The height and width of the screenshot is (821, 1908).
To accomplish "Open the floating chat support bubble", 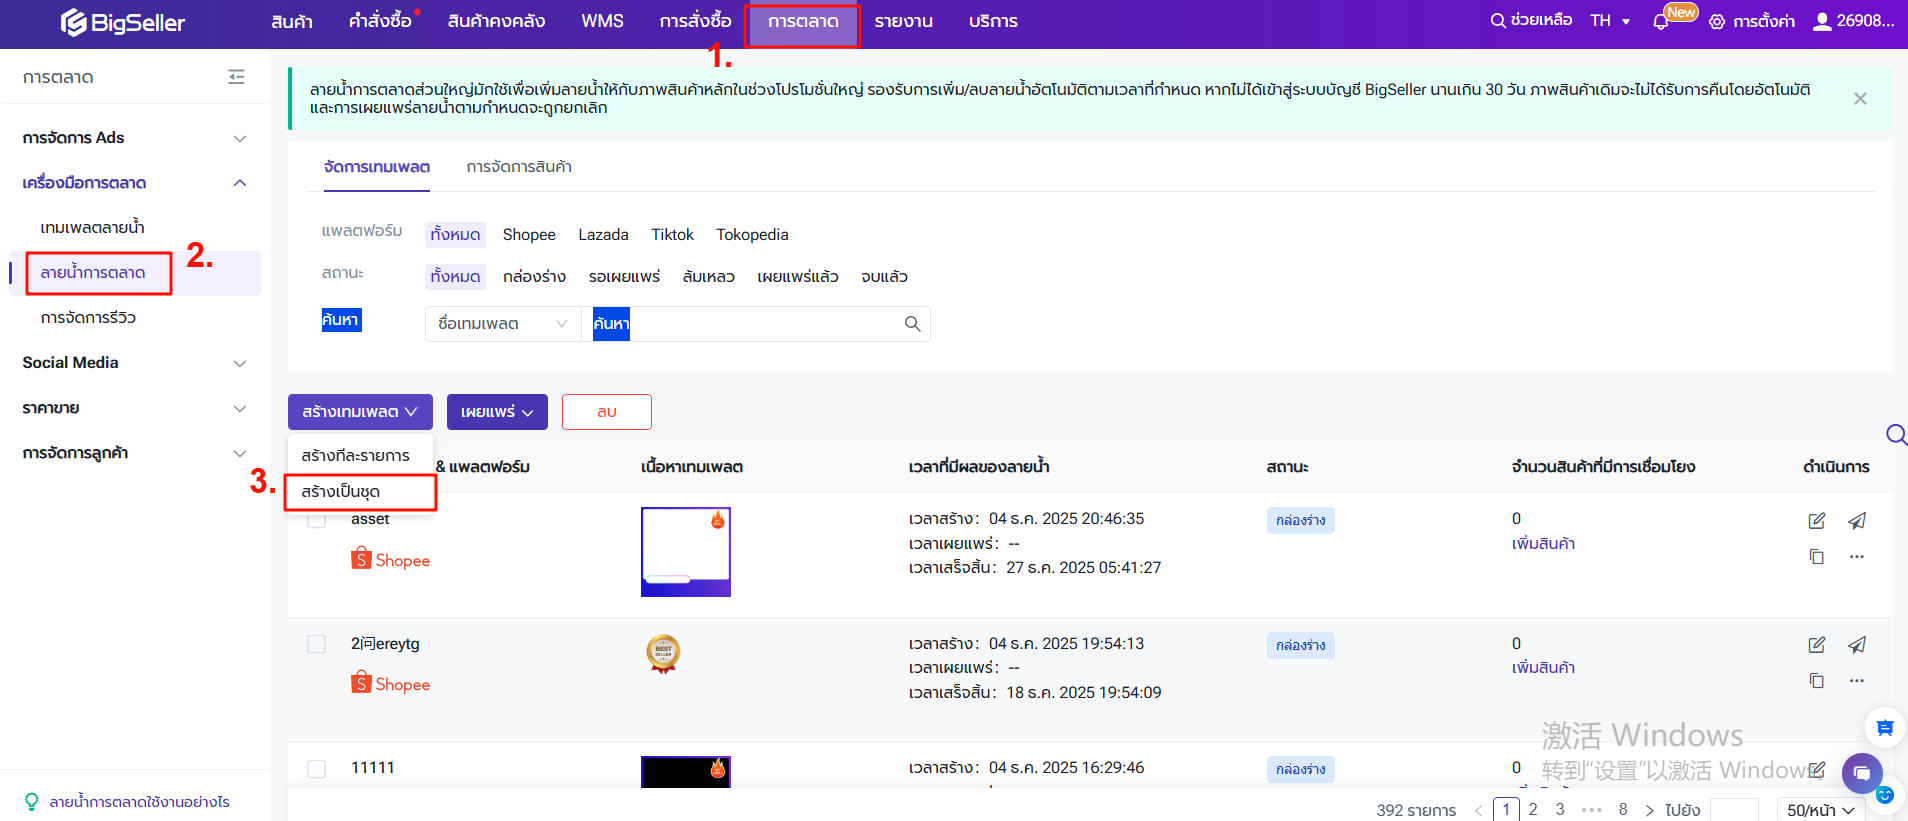I will tap(1861, 773).
